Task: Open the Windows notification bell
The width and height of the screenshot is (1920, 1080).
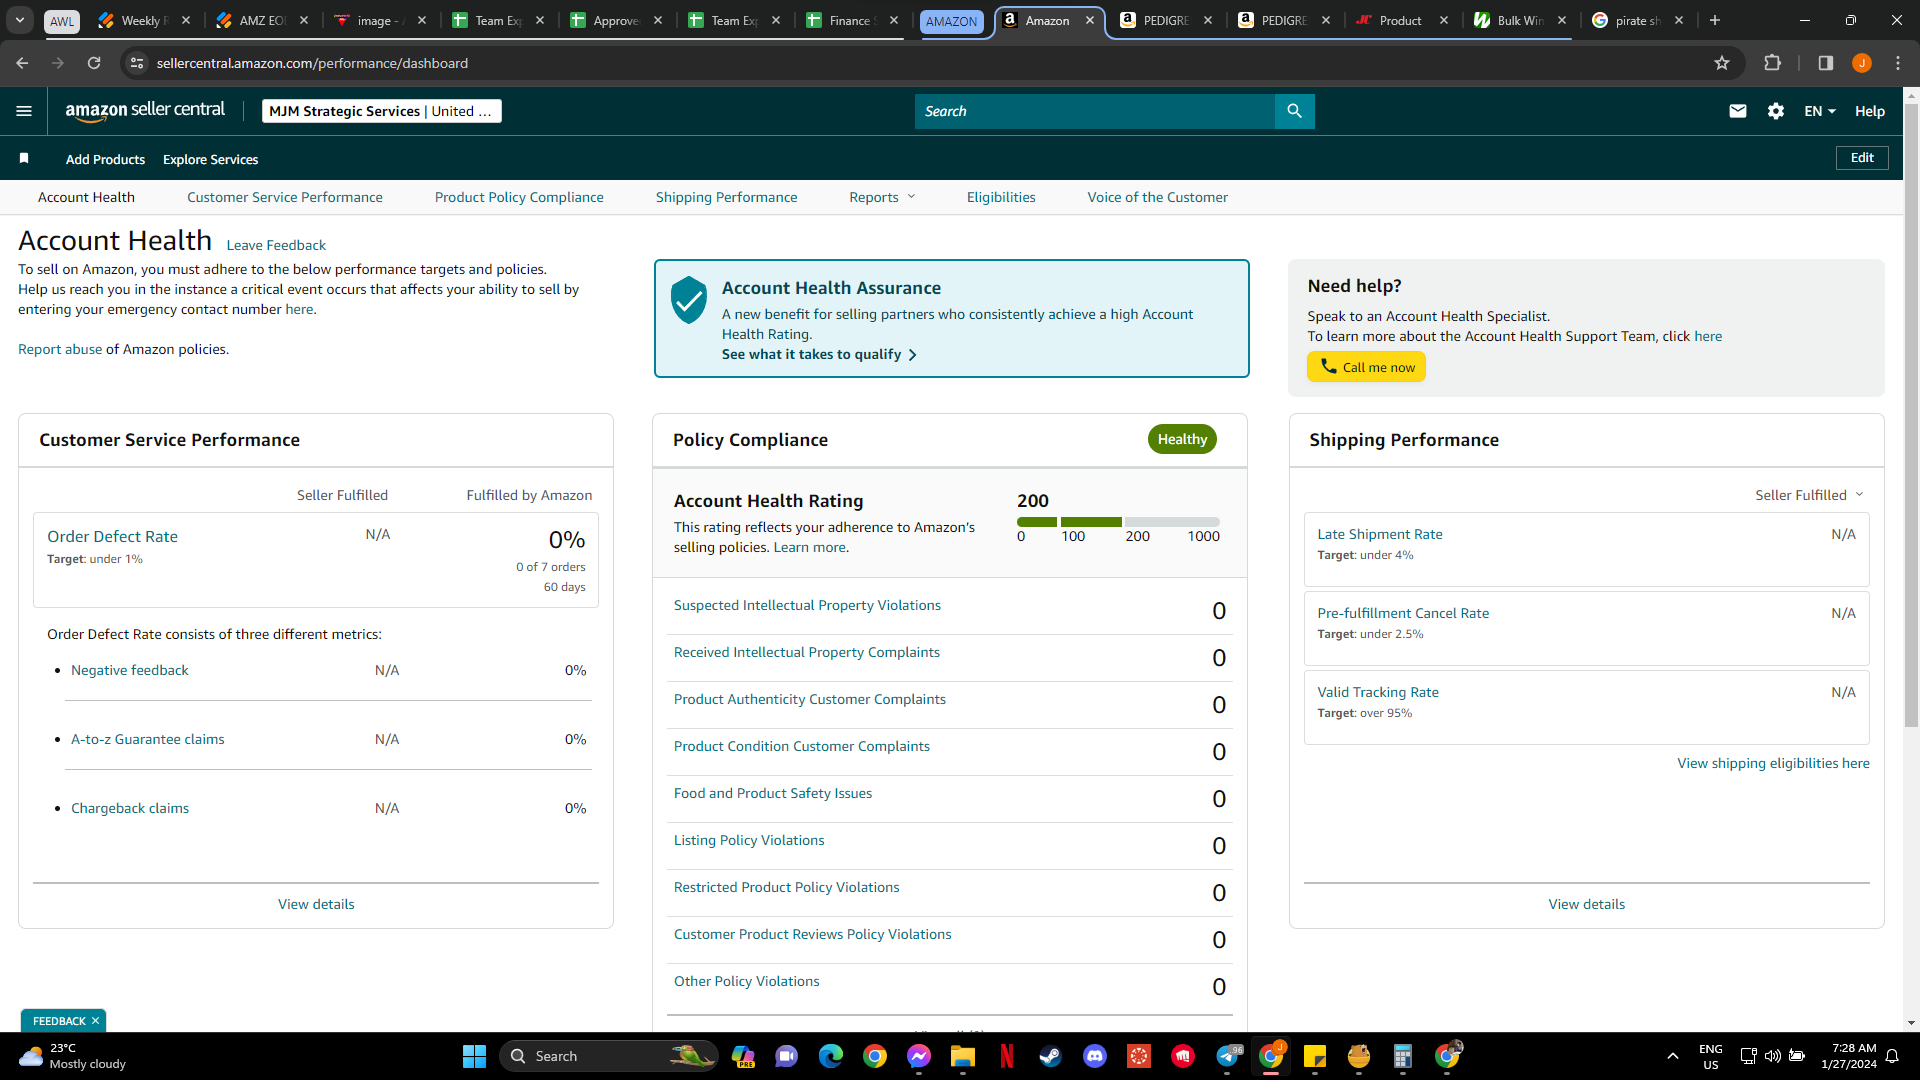Action: (x=1892, y=1056)
